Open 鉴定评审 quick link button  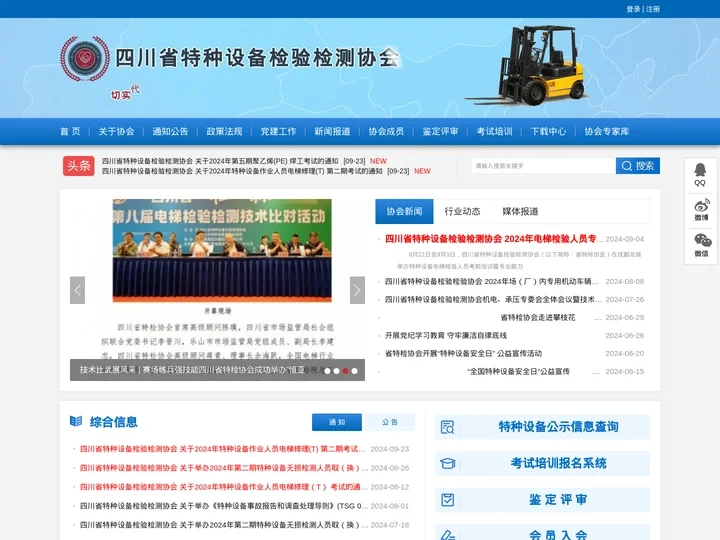coord(542,500)
